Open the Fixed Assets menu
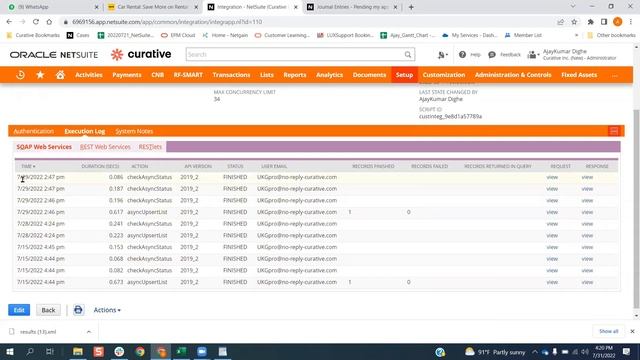Image resolution: width=640 pixels, height=360 pixels. click(x=579, y=75)
